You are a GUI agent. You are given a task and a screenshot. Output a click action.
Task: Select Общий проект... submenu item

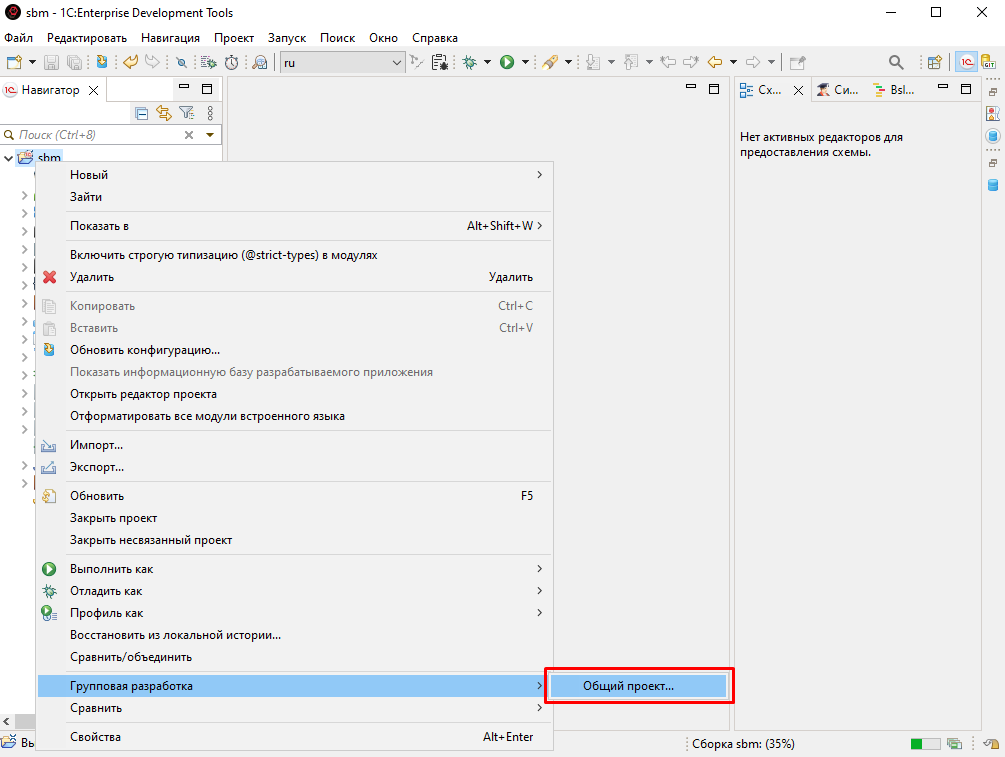coord(628,686)
